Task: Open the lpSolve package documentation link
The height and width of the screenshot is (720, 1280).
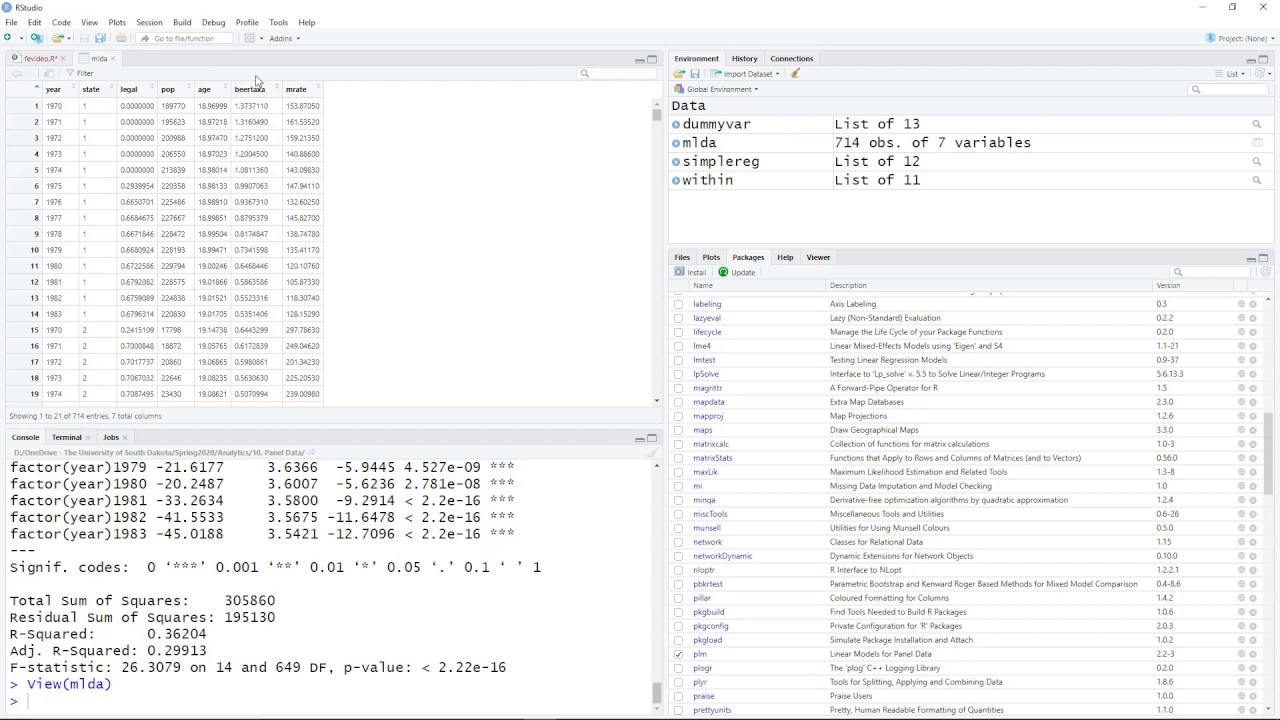Action: pyautogui.click(x=705, y=374)
